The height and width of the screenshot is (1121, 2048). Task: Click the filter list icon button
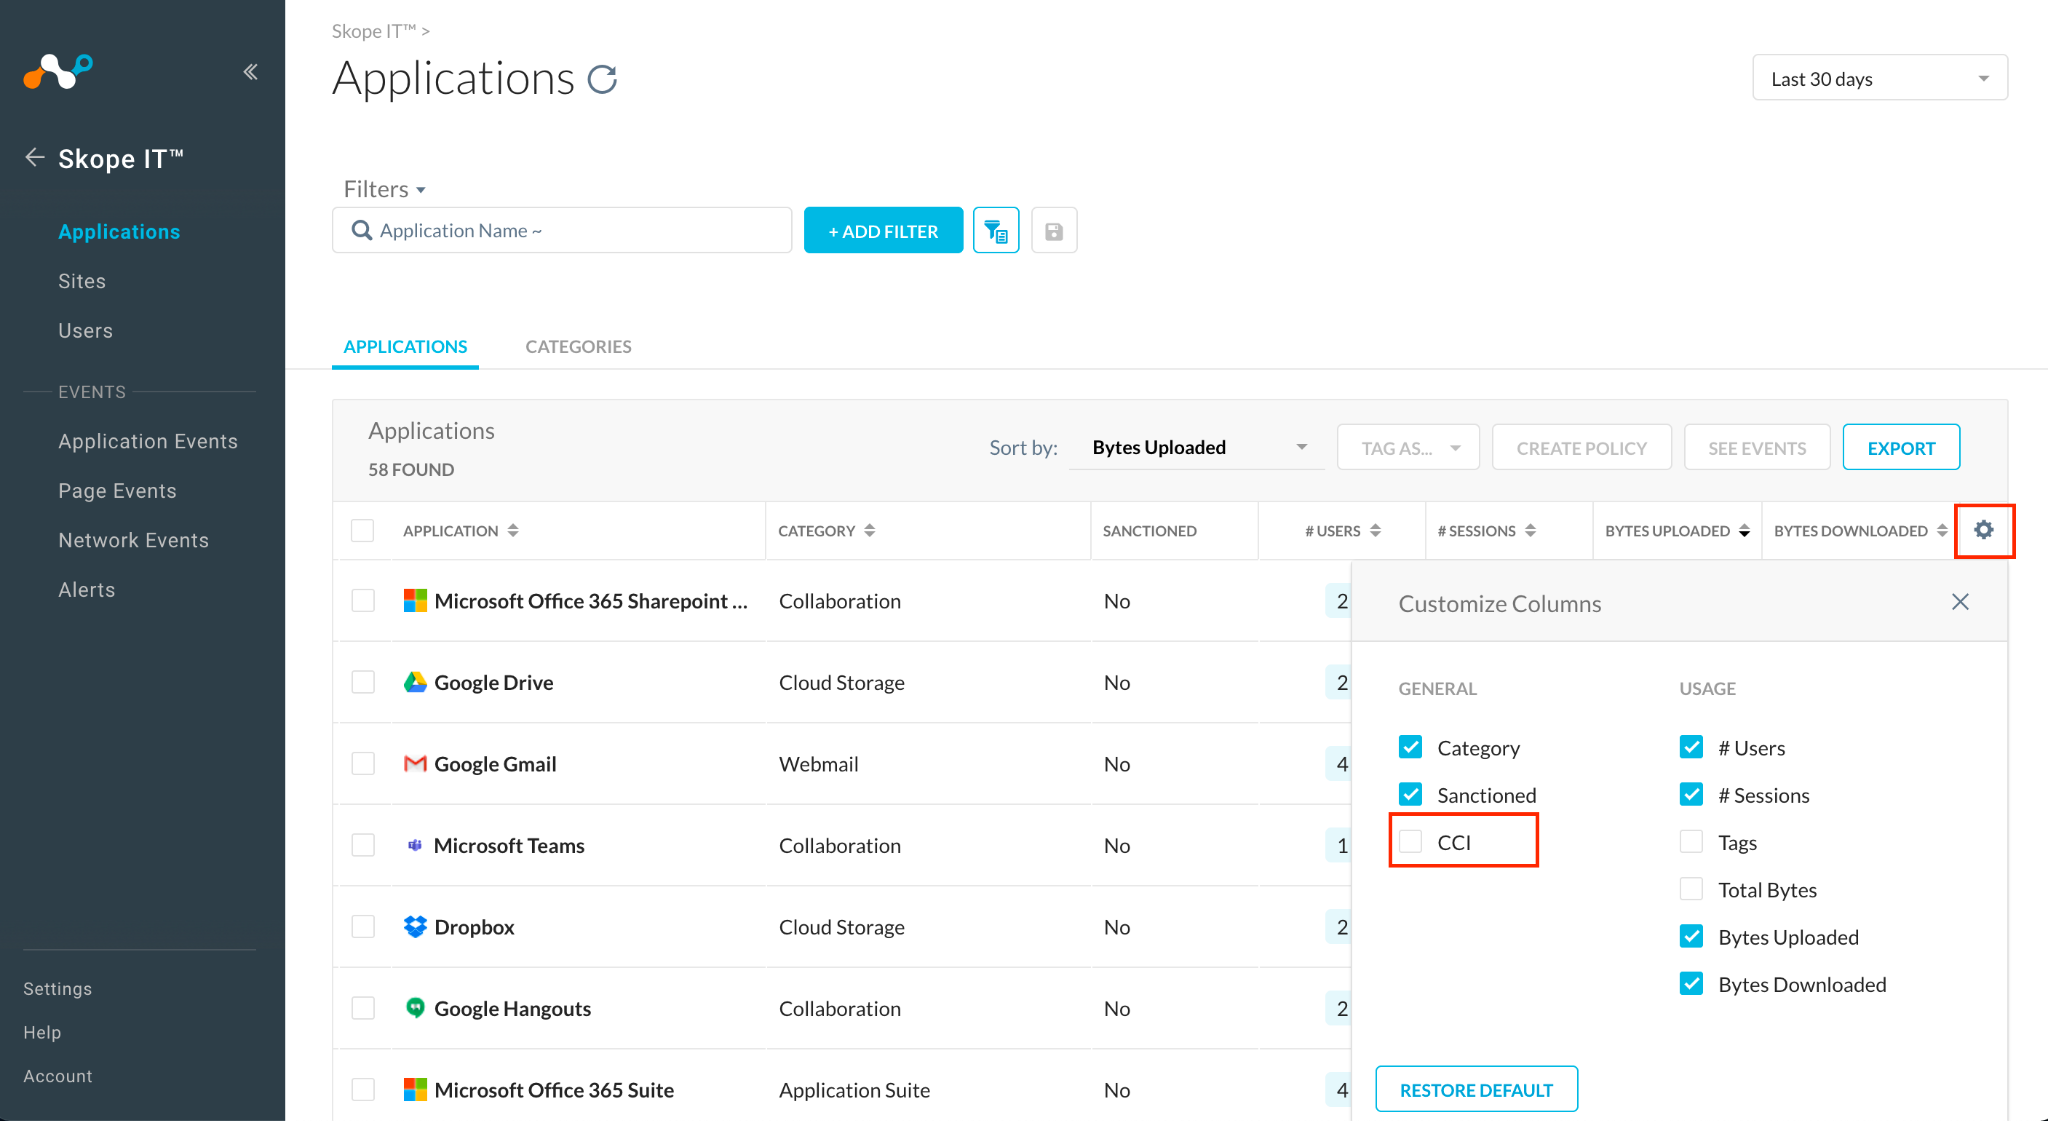coord(996,231)
